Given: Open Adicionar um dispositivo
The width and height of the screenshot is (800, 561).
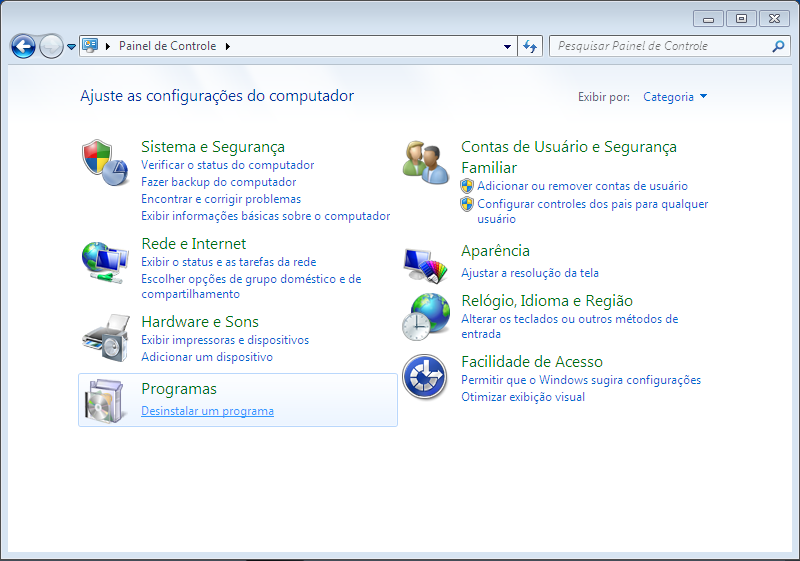Looking at the screenshot, I should pos(207,357).
